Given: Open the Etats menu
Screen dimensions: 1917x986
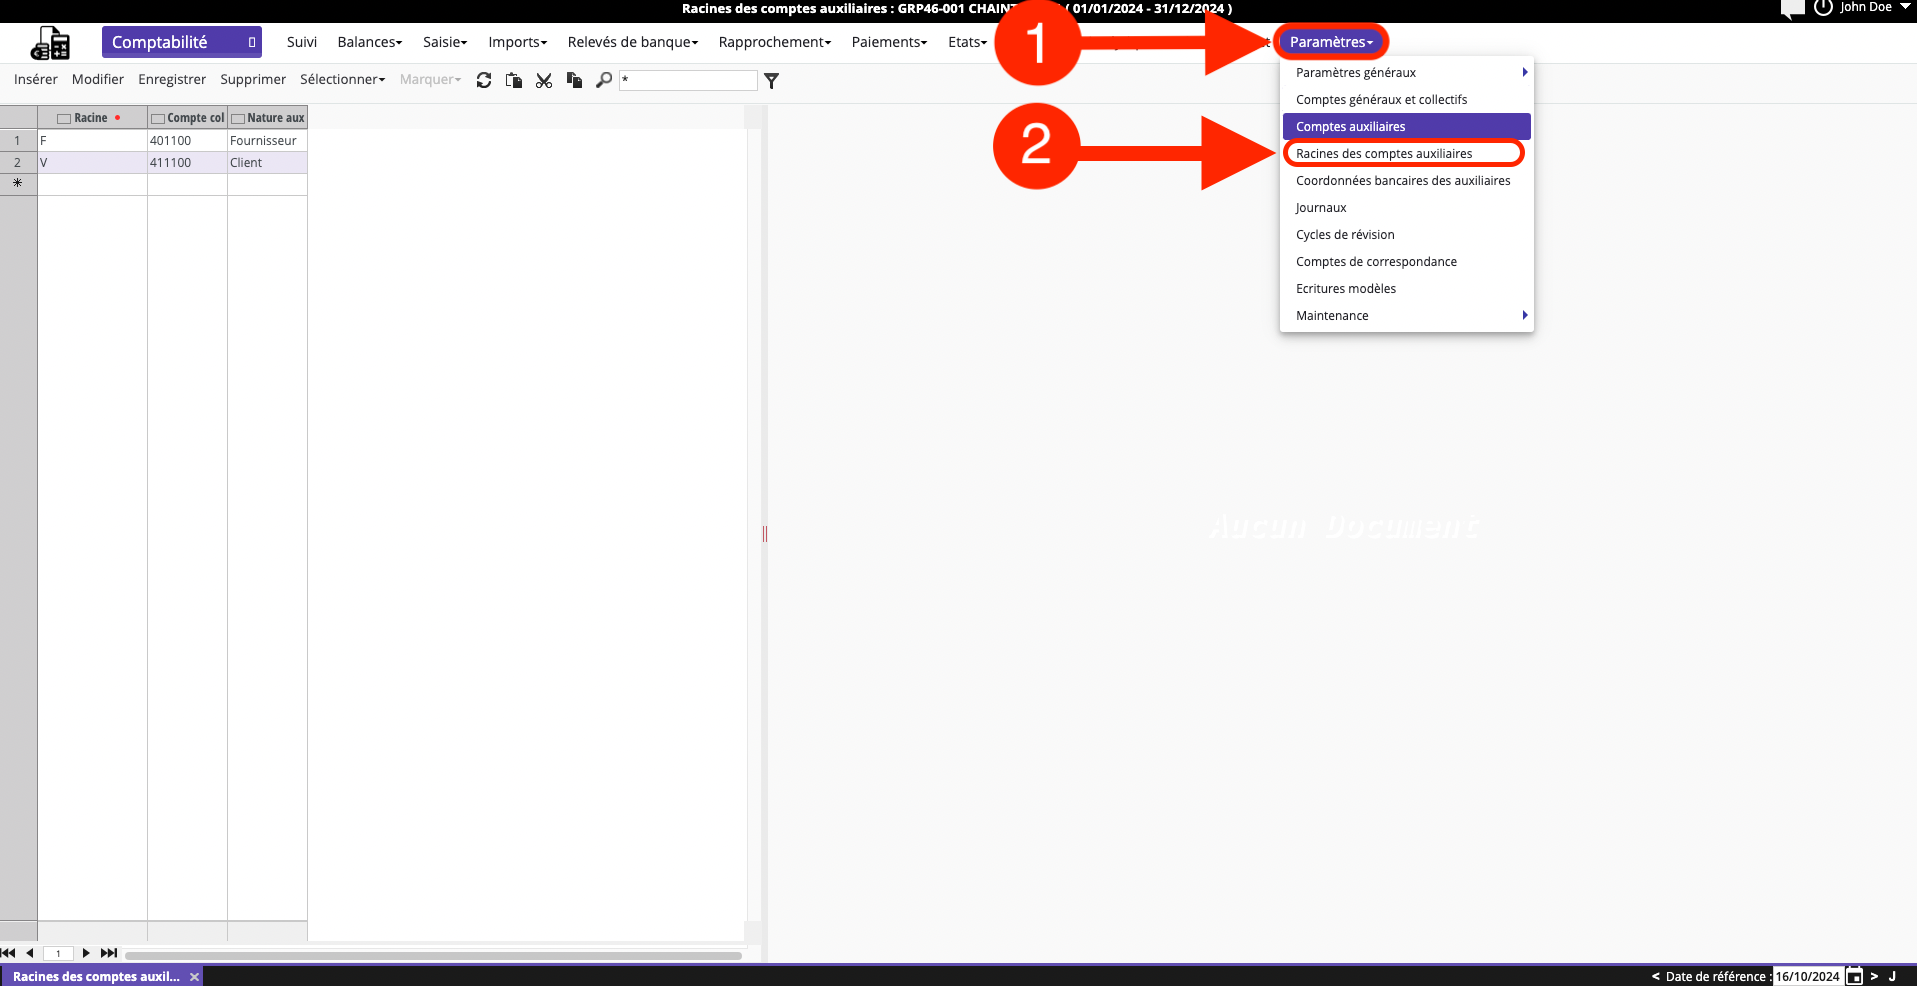Looking at the screenshot, I should 967,42.
